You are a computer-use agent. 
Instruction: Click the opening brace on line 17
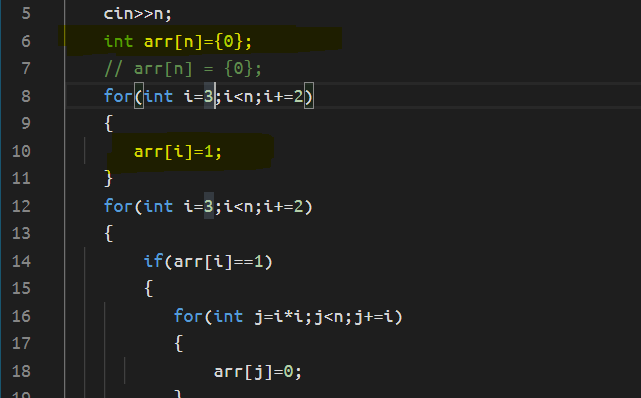(178, 344)
